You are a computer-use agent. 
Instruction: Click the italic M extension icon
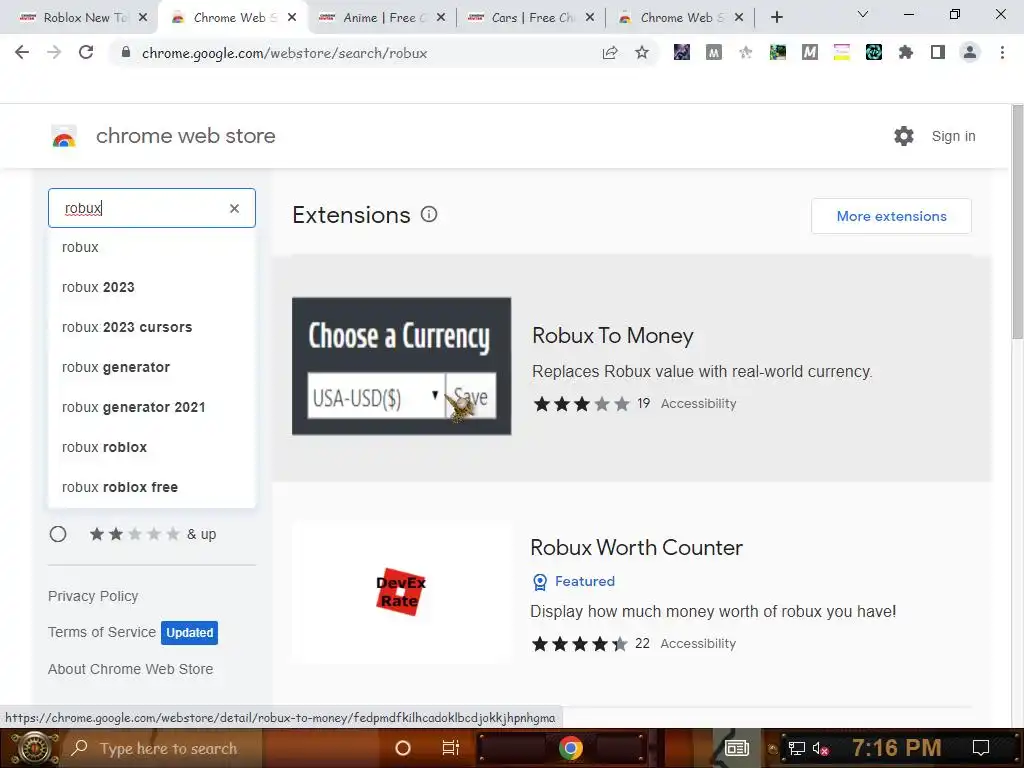(x=810, y=52)
